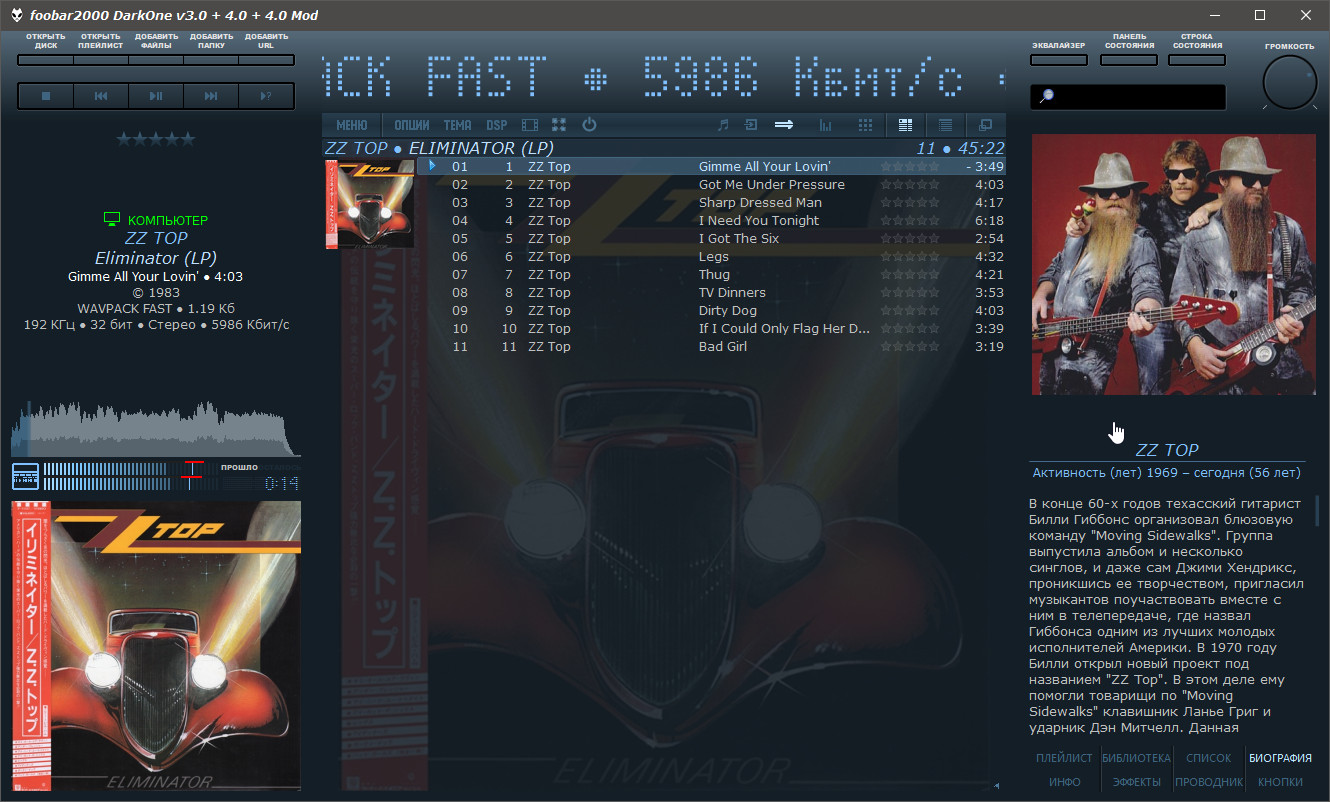1330x802 pixels.
Task: Click the Добавить файлы button
Action: [x=156, y=59]
